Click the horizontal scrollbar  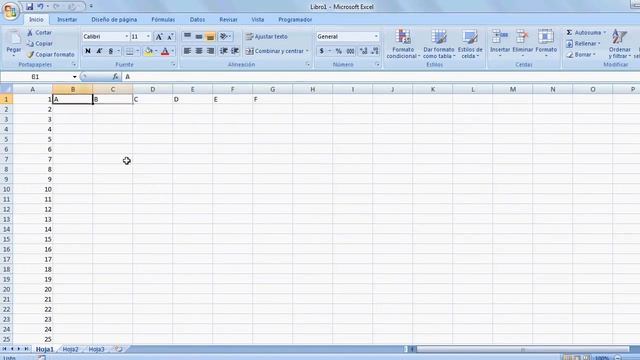[522, 349]
